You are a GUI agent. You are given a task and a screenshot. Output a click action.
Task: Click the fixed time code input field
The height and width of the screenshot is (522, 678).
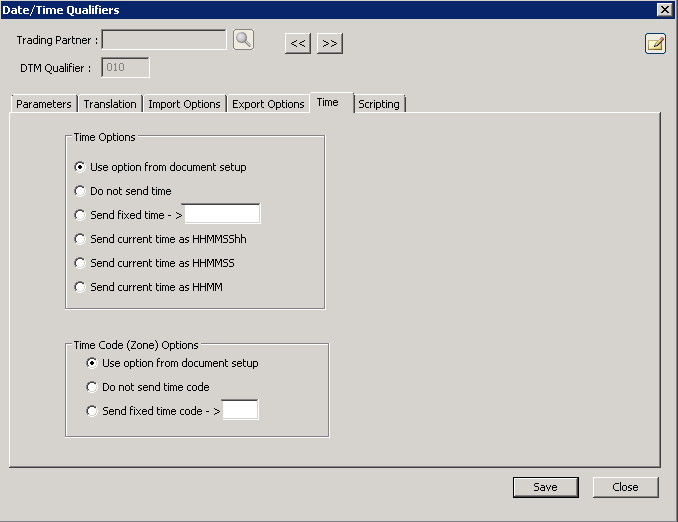(240, 410)
